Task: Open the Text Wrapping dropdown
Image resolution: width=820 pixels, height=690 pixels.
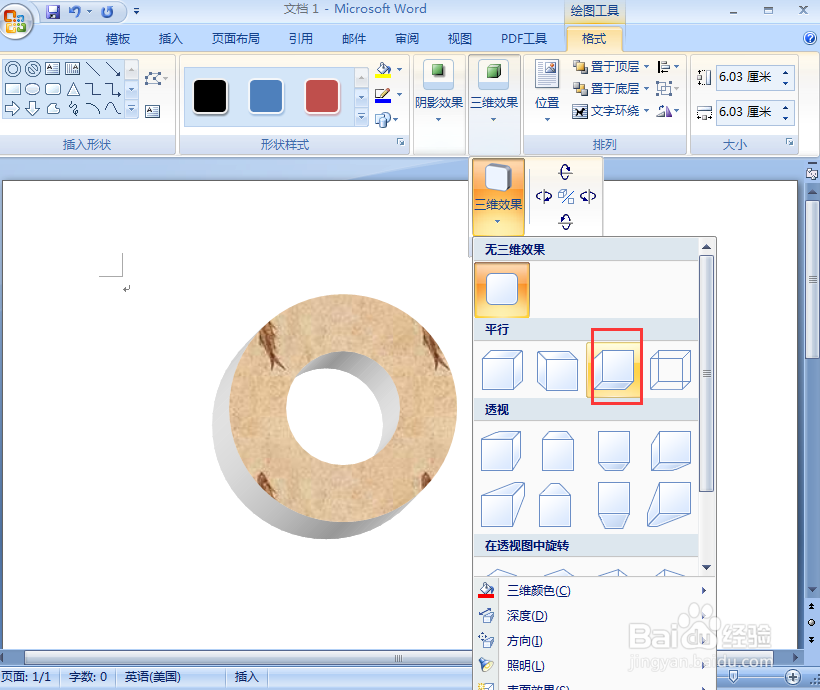Action: click(611, 111)
